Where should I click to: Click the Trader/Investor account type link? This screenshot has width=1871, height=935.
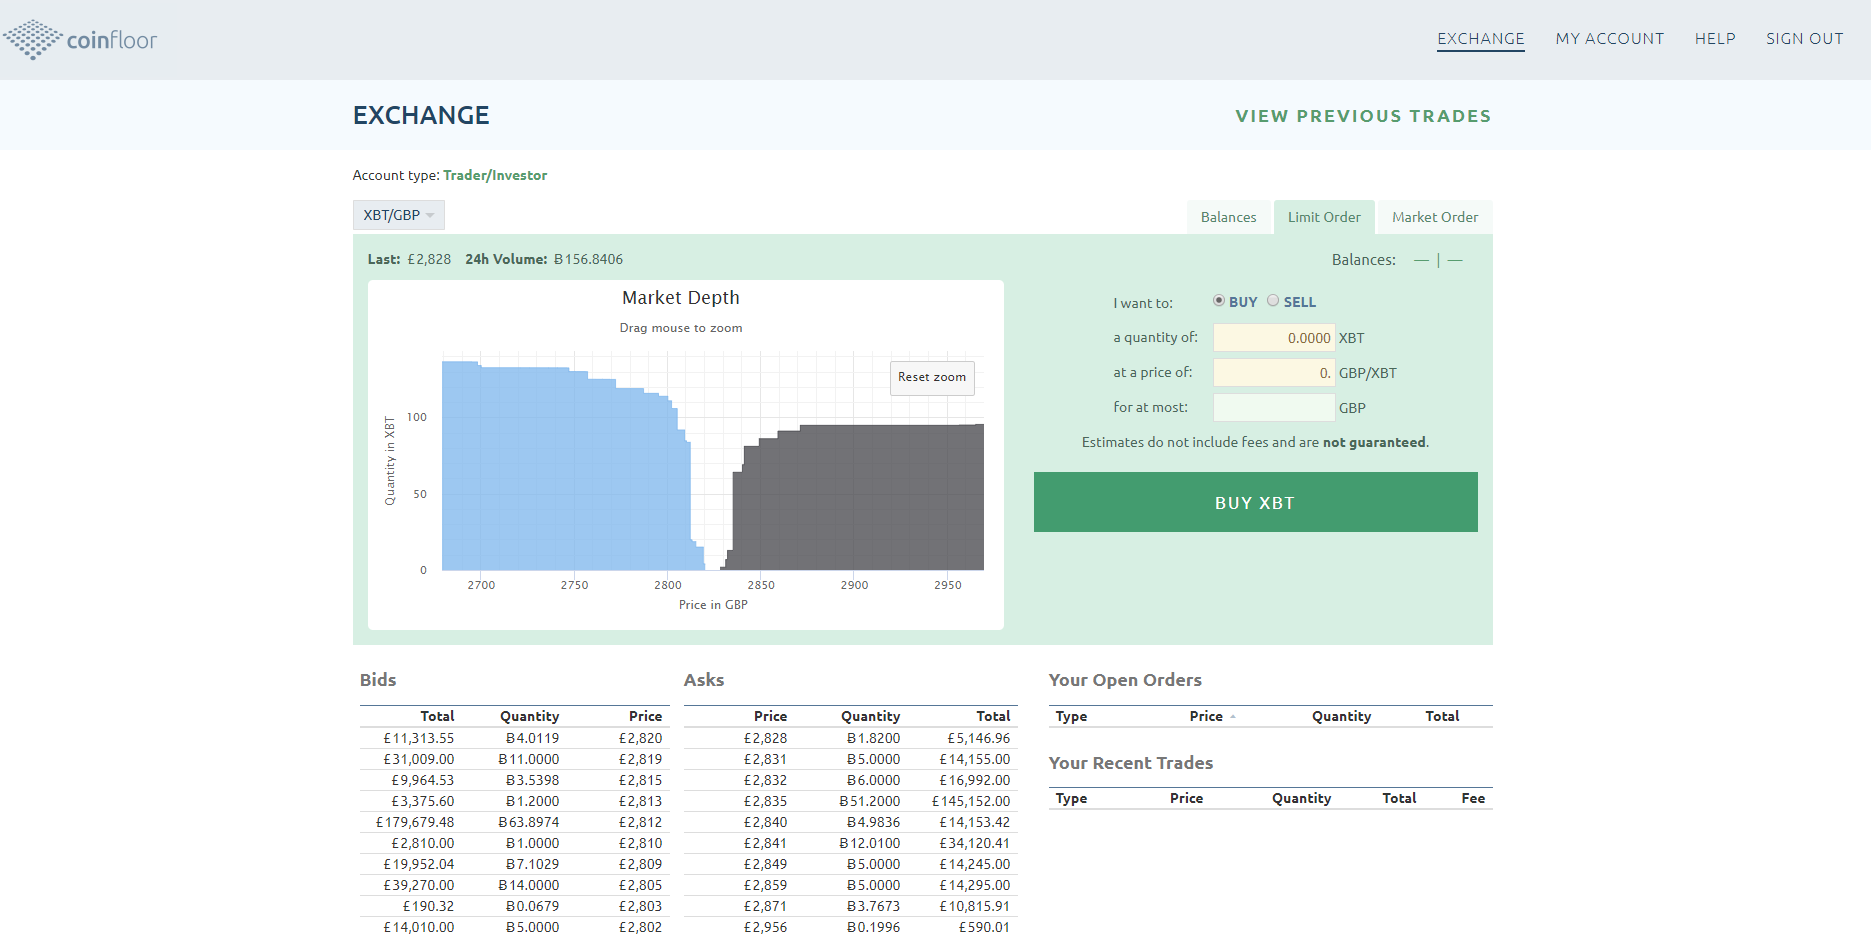pyautogui.click(x=495, y=175)
